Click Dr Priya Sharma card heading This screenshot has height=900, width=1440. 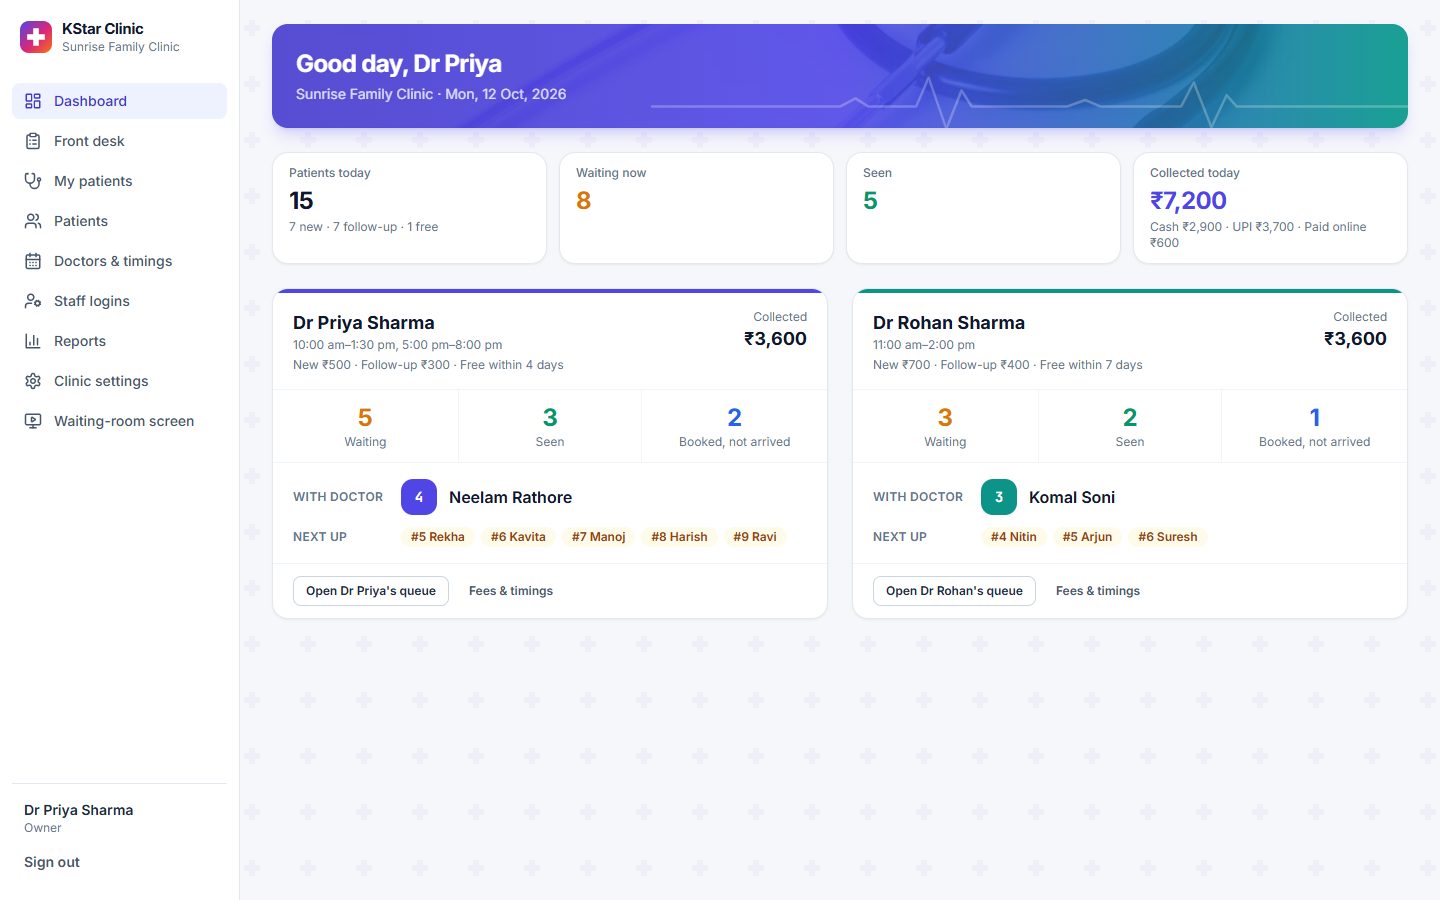(x=364, y=323)
